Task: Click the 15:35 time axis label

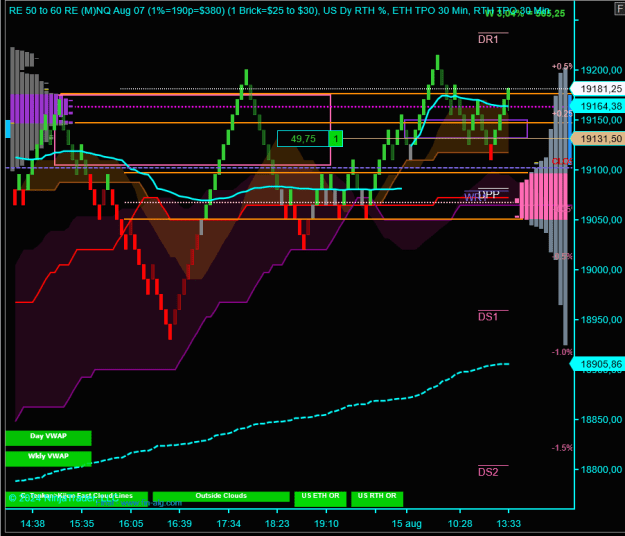Action: (82, 524)
